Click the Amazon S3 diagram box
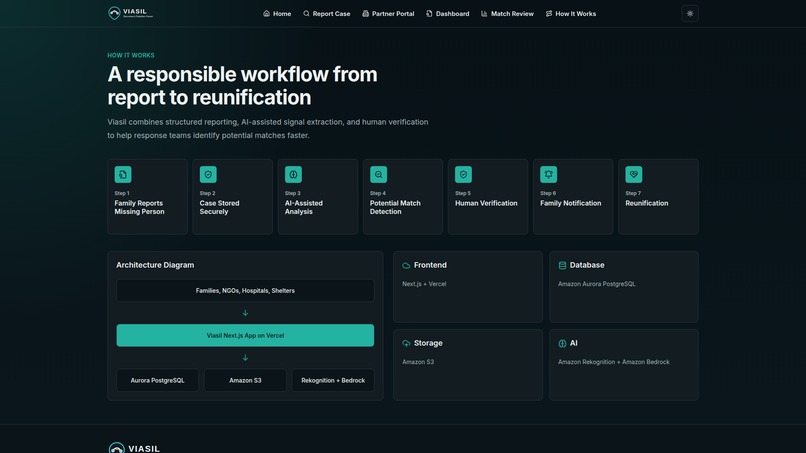This screenshot has width=806, height=453. (x=245, y=380)
